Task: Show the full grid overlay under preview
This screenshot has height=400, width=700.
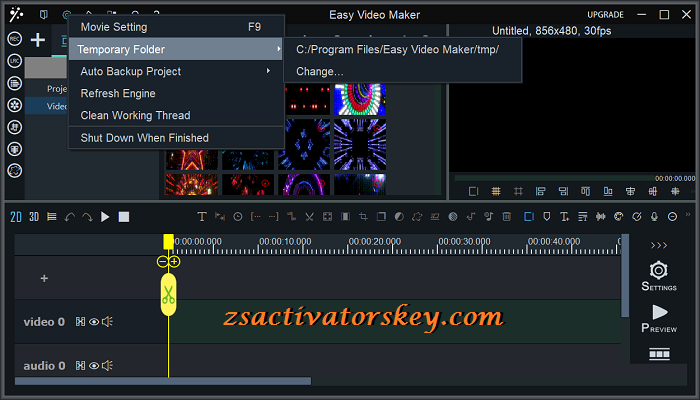Action: [496, 192]
